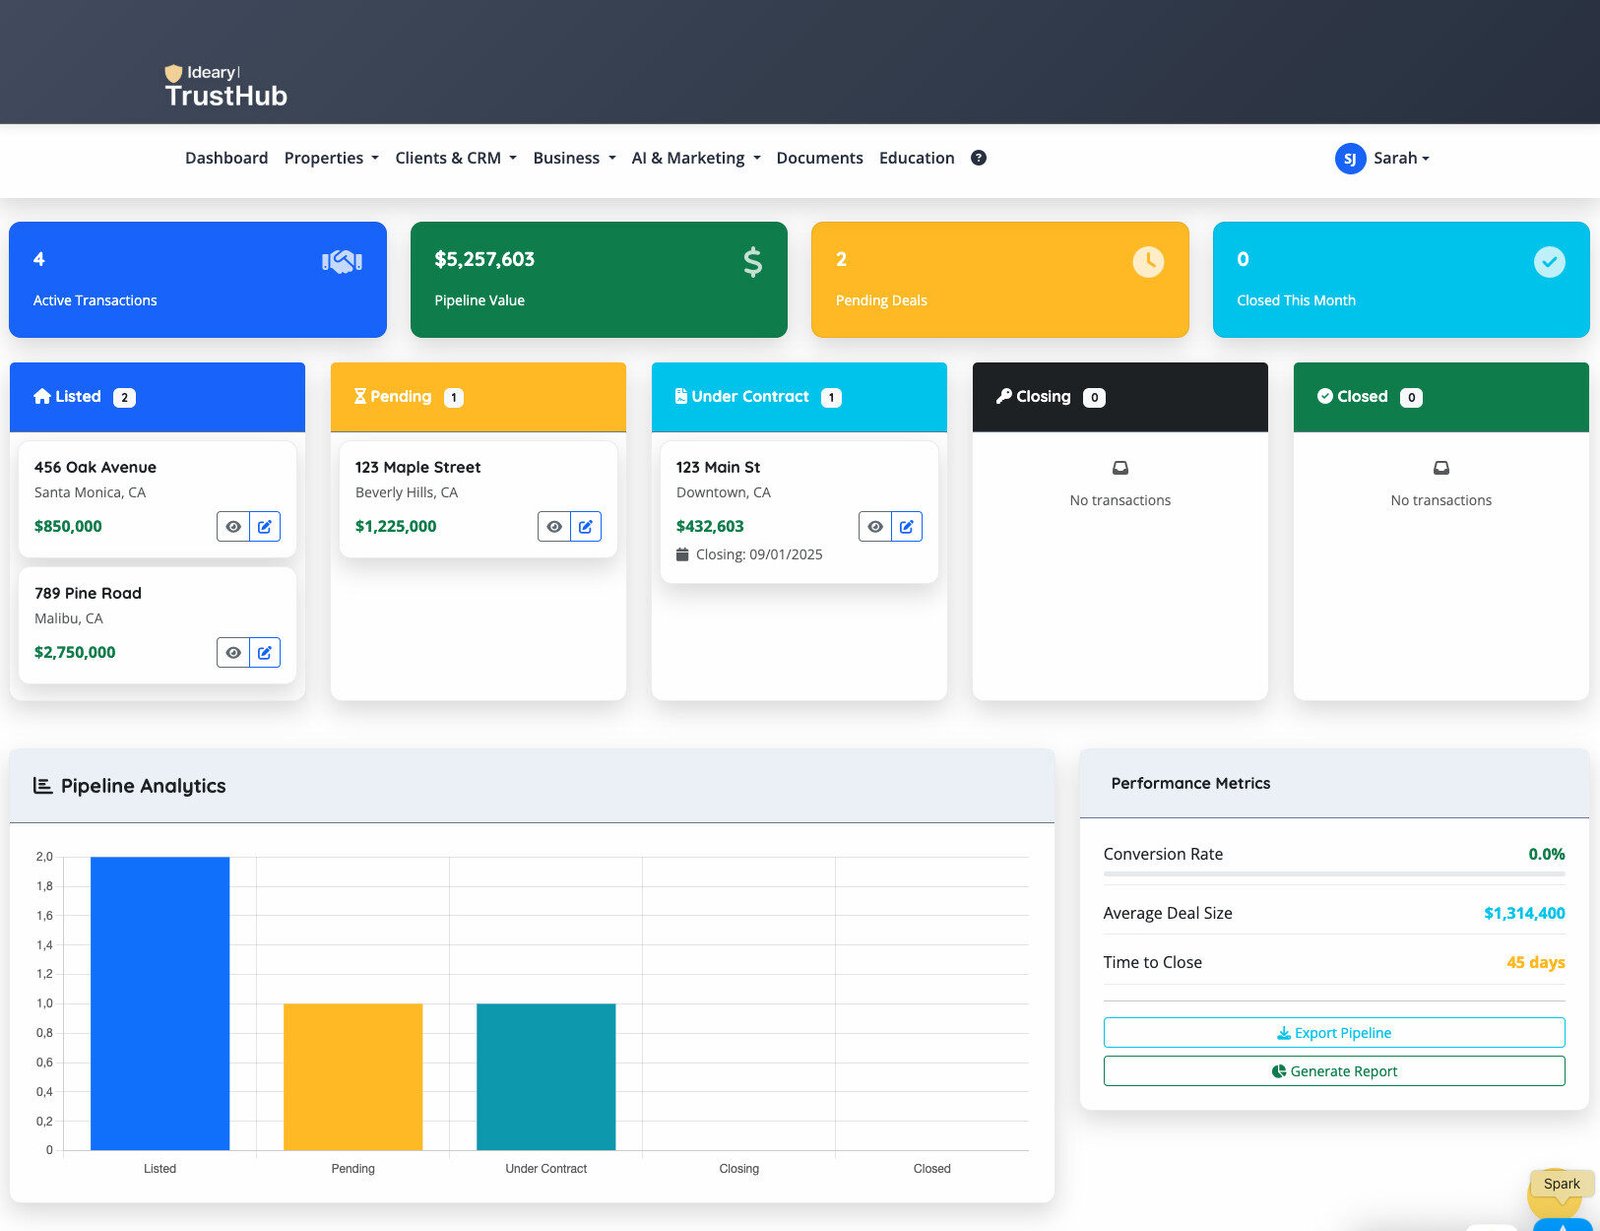1600x1231 pixels.
Task: View details of 123 Maple Street
Action: click(554, 526)
